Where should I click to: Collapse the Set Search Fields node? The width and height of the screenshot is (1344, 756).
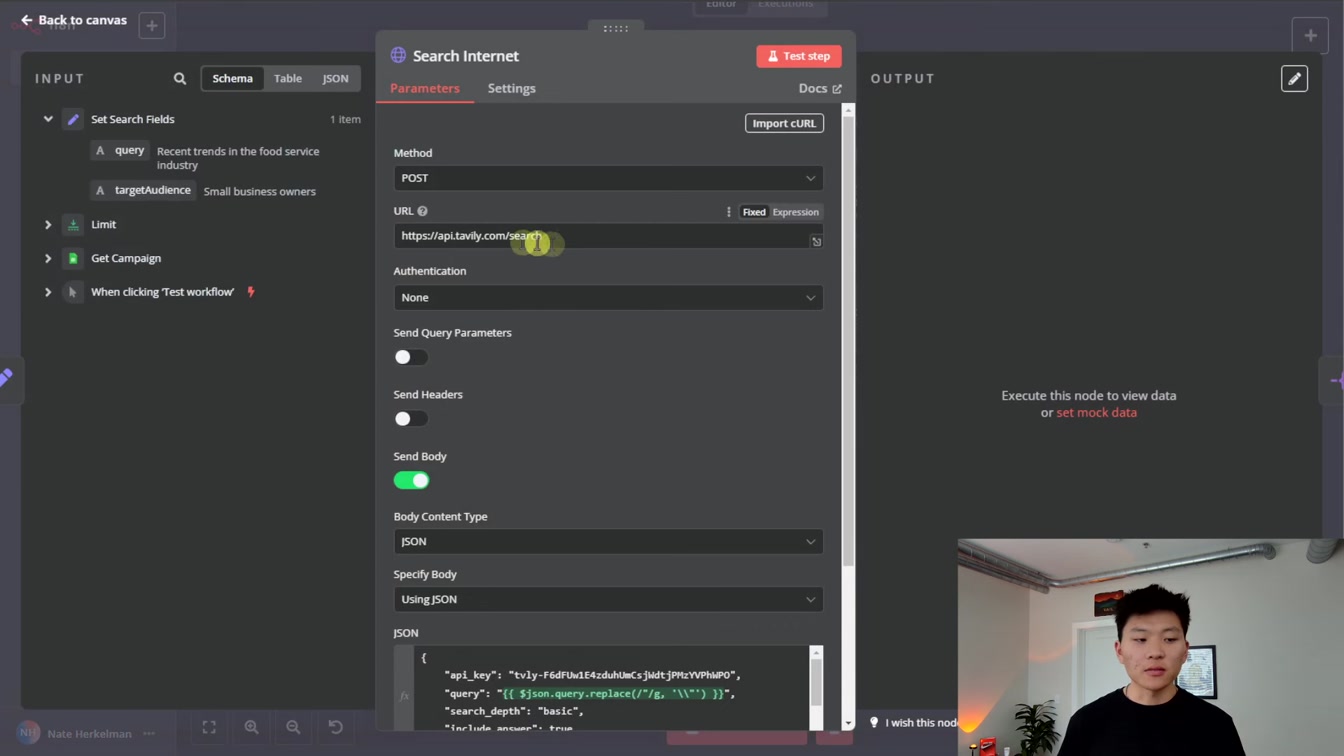(48, 119)
